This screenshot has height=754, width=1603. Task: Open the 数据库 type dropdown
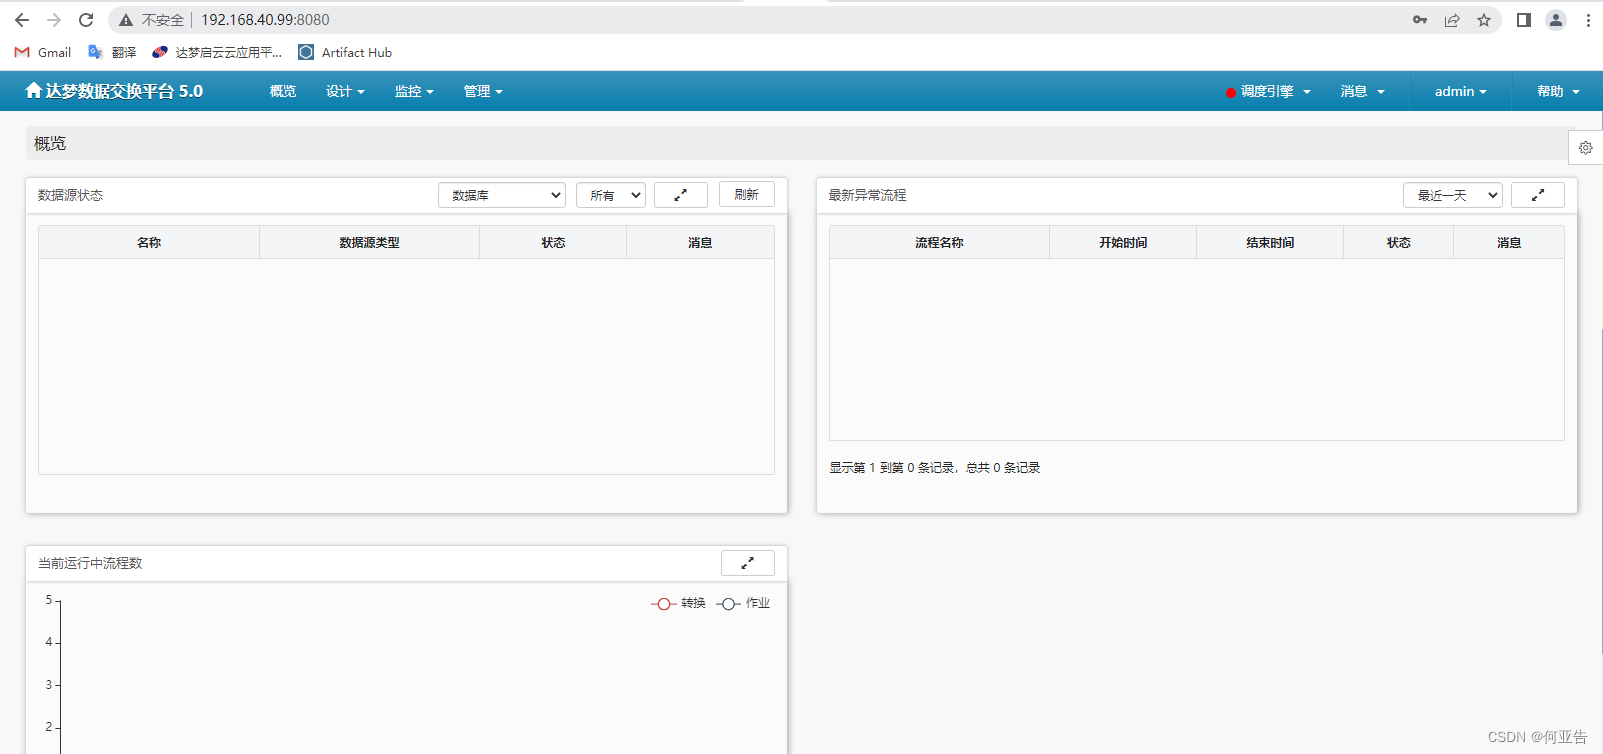click(x=502, y=195)
